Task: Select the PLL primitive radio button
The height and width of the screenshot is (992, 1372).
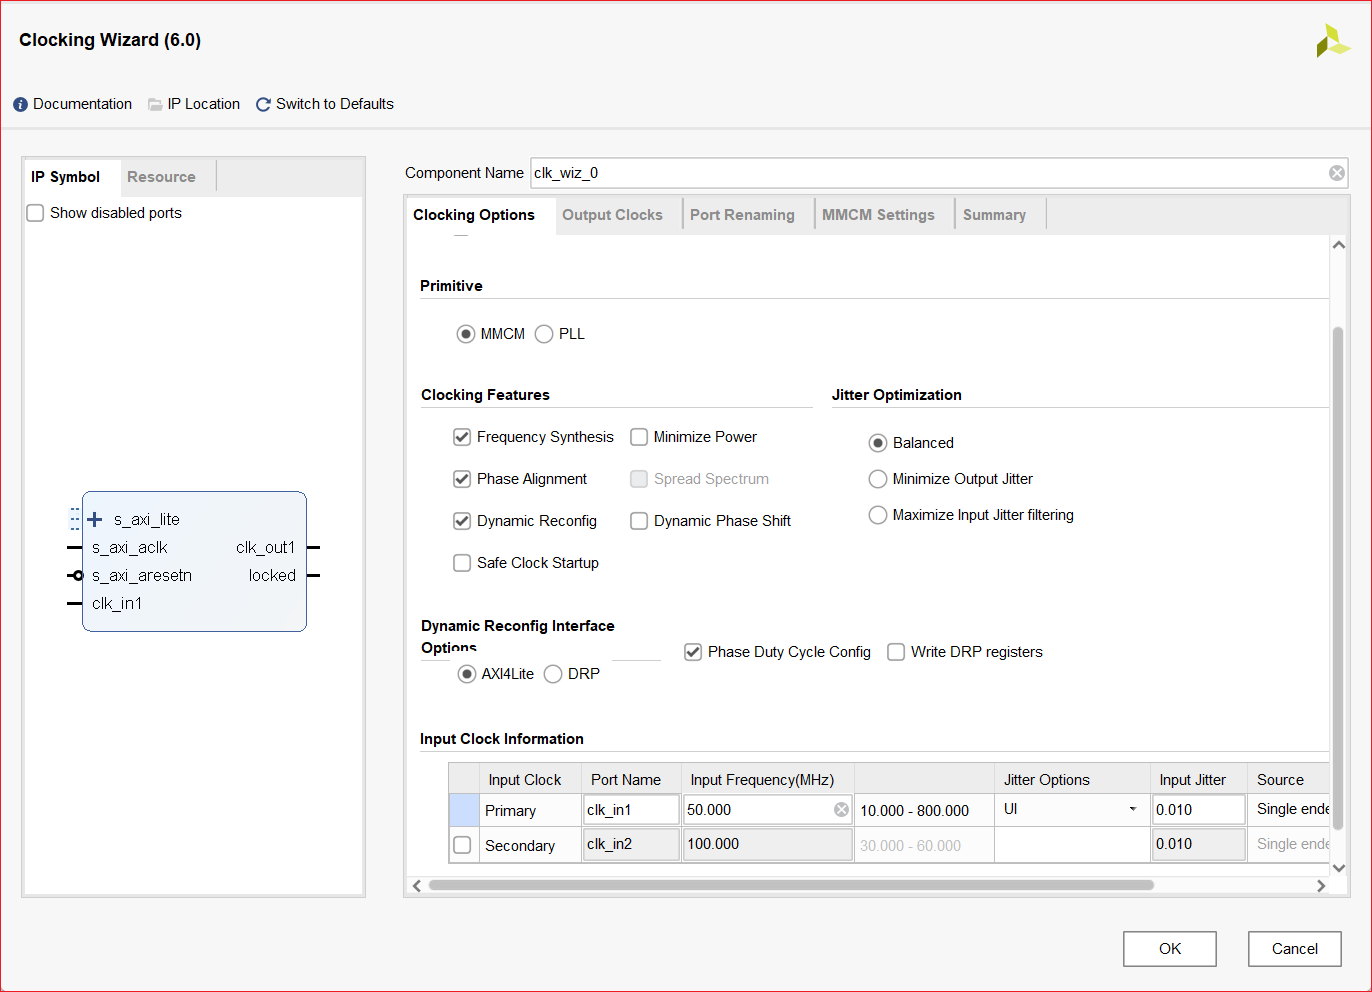Action: point(544,334)
